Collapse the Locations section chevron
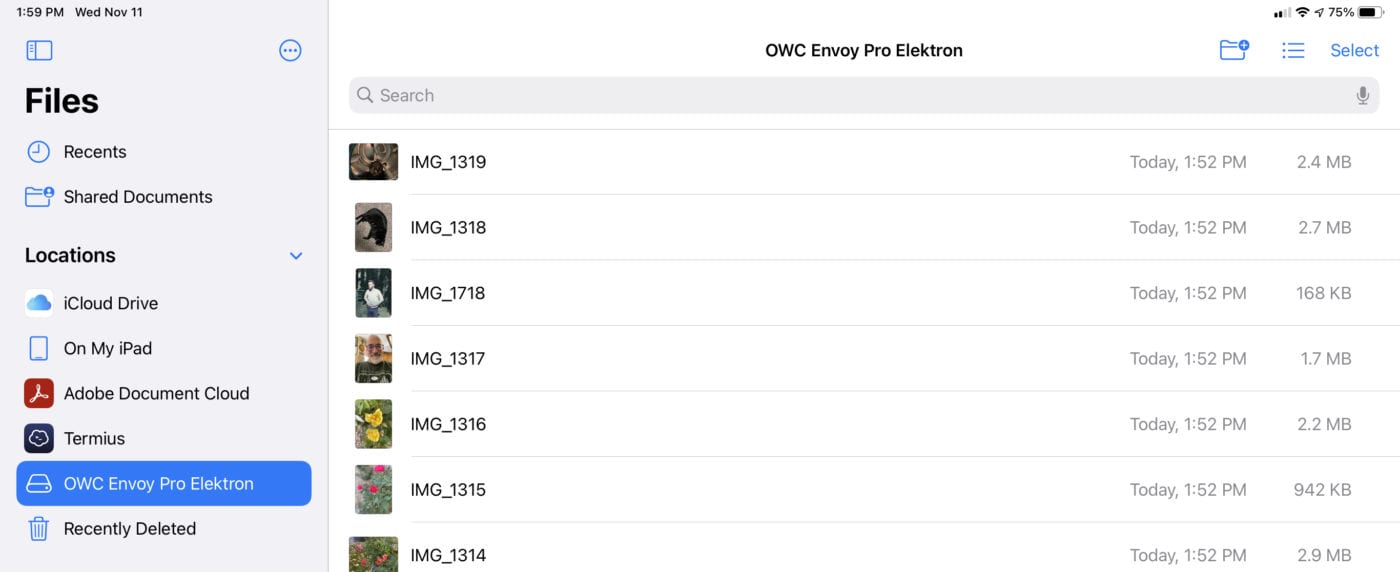 [296, 256]
